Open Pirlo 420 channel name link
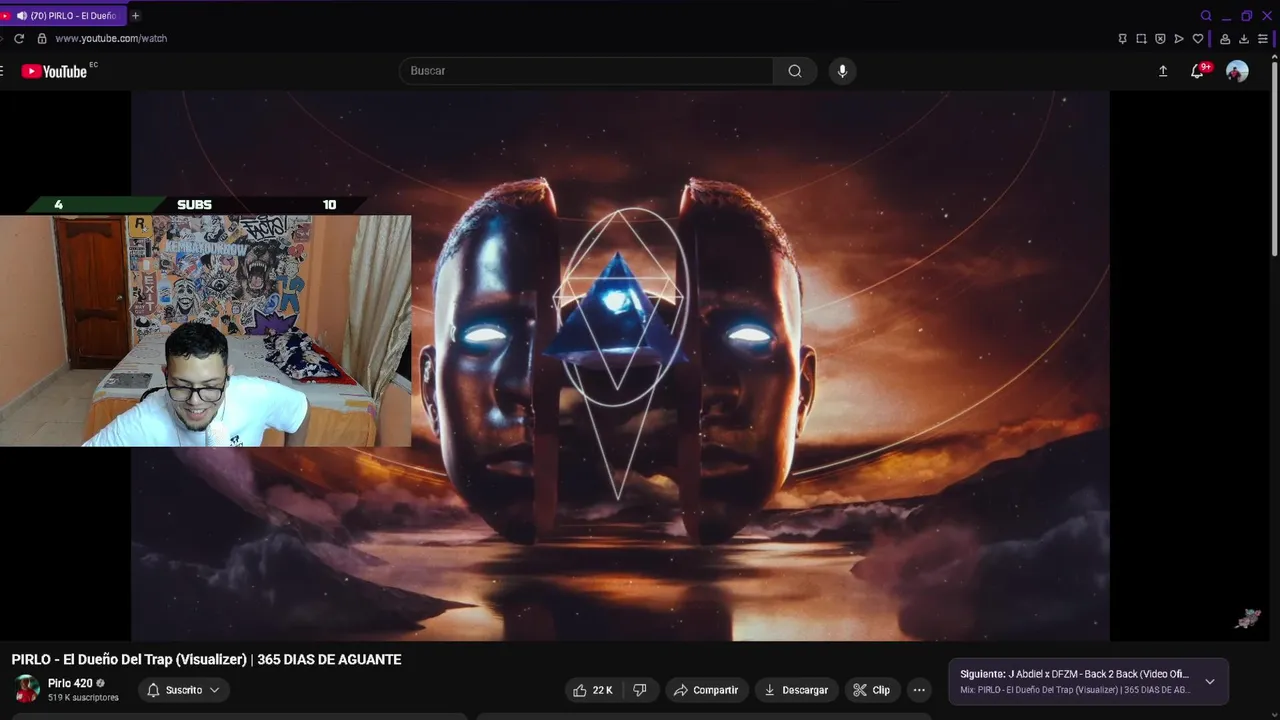Screen dimensions: 1280x720 (70, 684)
